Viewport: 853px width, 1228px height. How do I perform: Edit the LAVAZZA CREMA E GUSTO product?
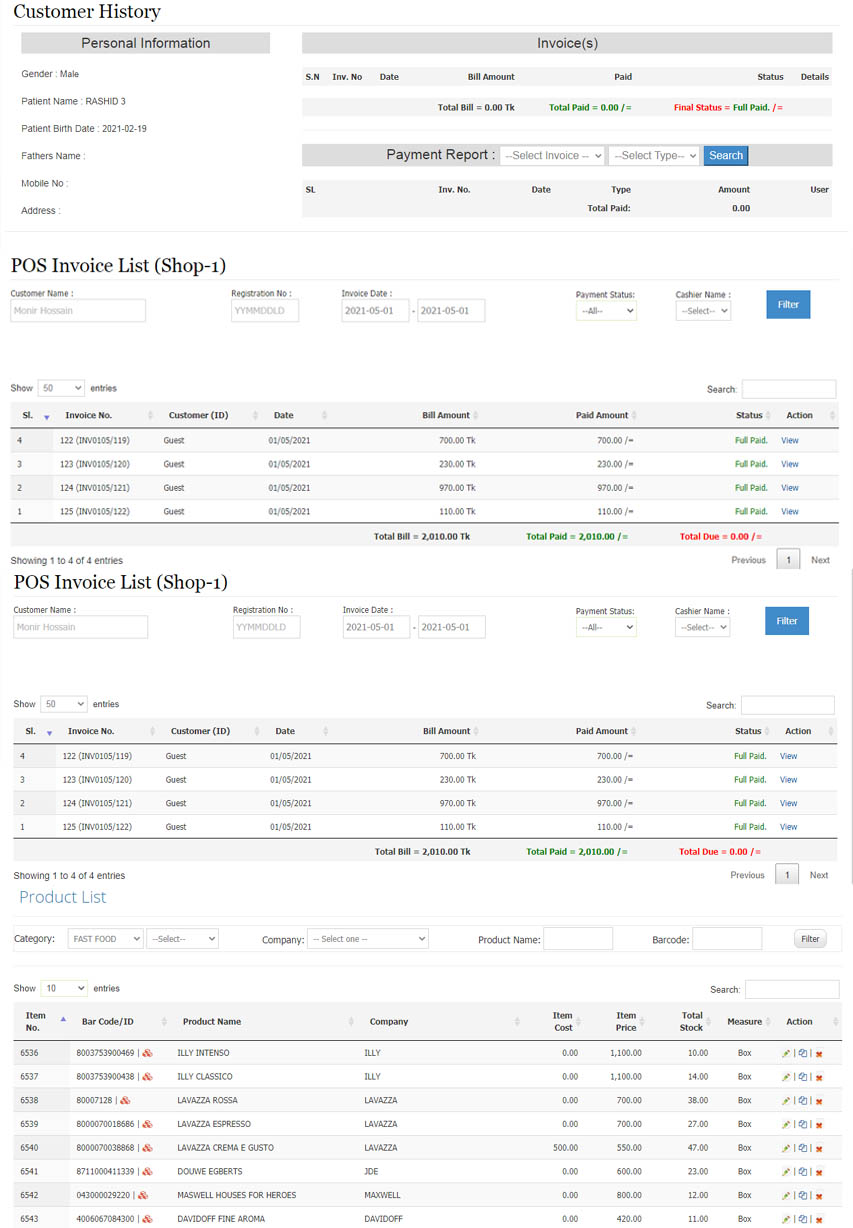(x=786, y=1148)
